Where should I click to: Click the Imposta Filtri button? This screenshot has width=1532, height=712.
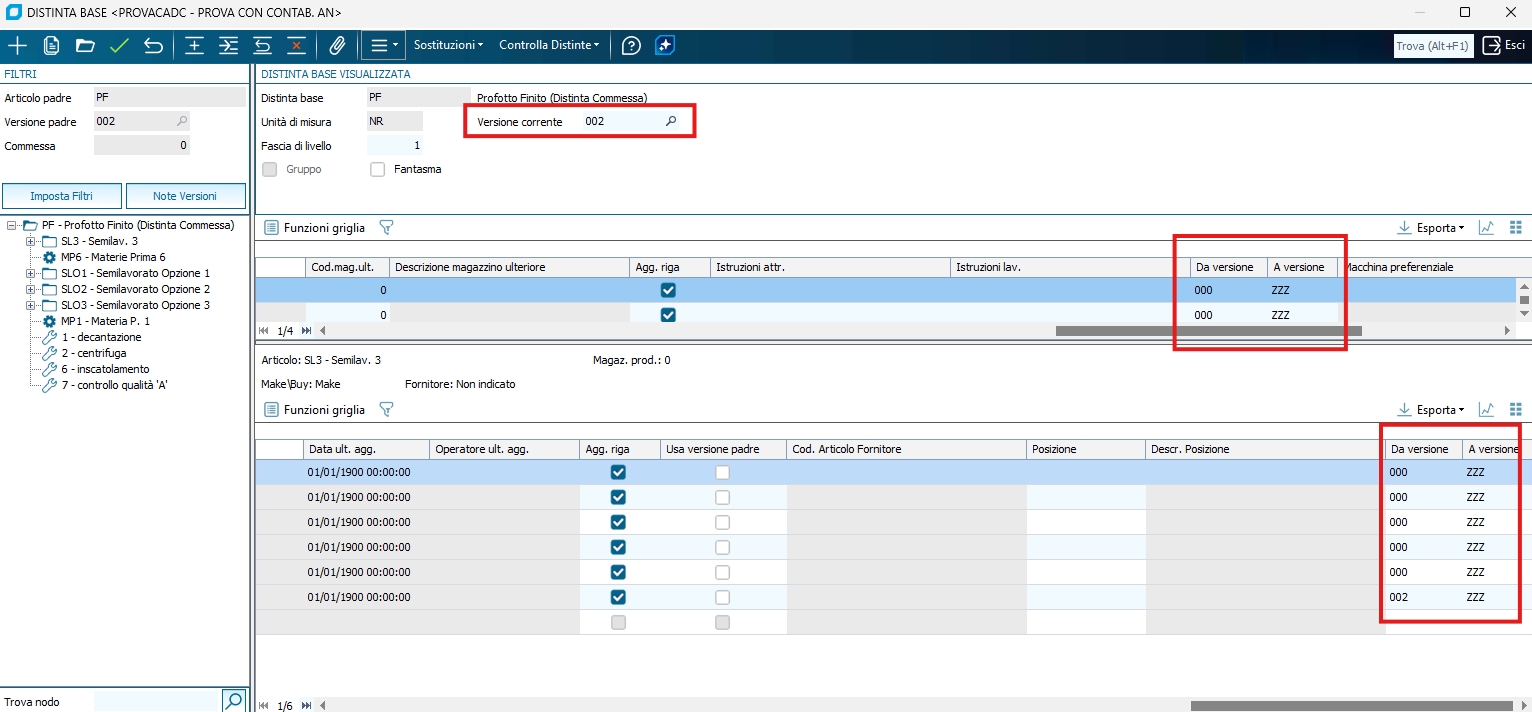[62, 196]
